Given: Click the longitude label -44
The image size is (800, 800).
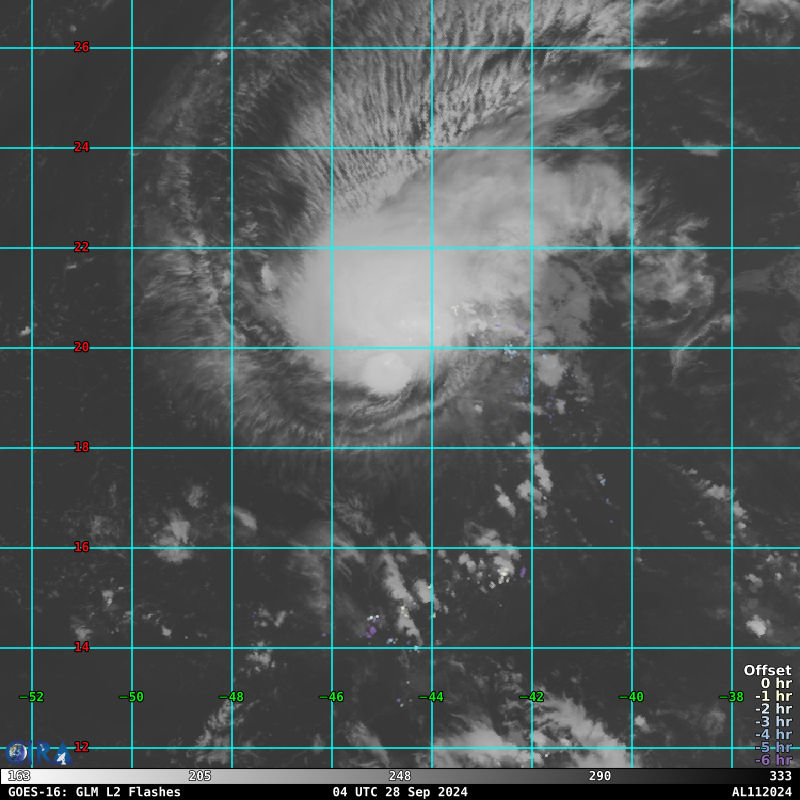Looking at the screenshot, I should point(432,697).
